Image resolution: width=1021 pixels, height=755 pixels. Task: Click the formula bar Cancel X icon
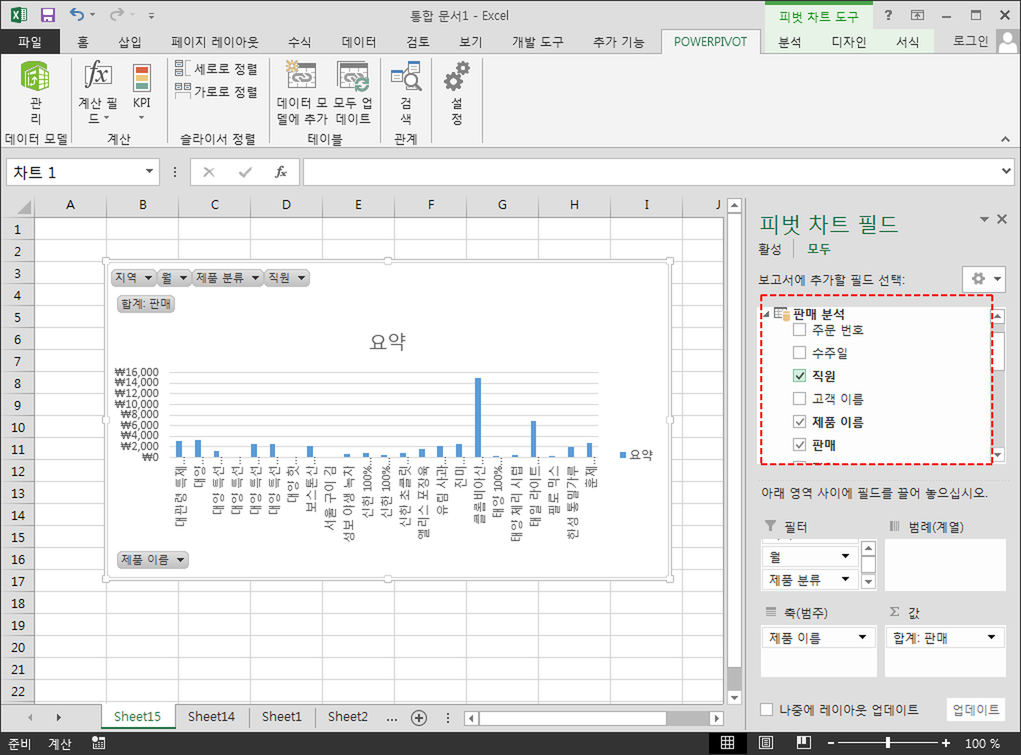[x=208, y=172]
